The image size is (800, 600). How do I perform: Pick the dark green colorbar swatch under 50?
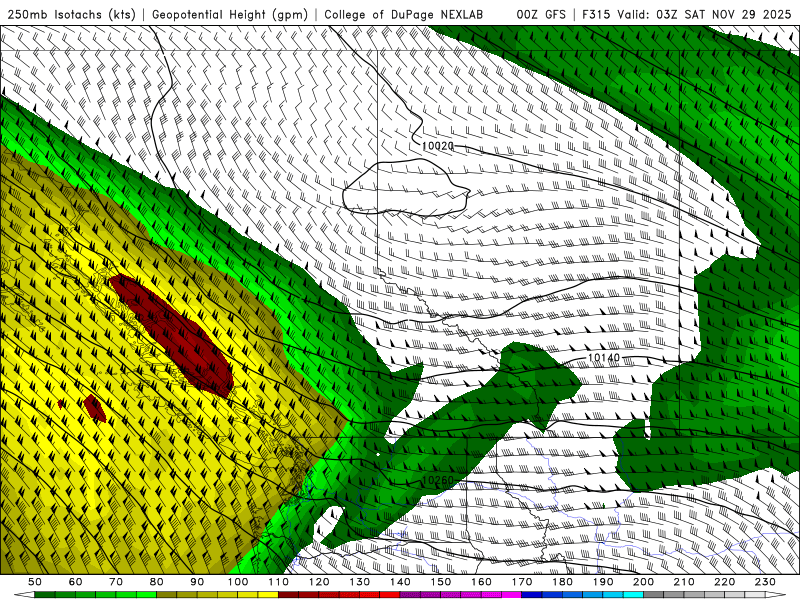coord(45,595)
